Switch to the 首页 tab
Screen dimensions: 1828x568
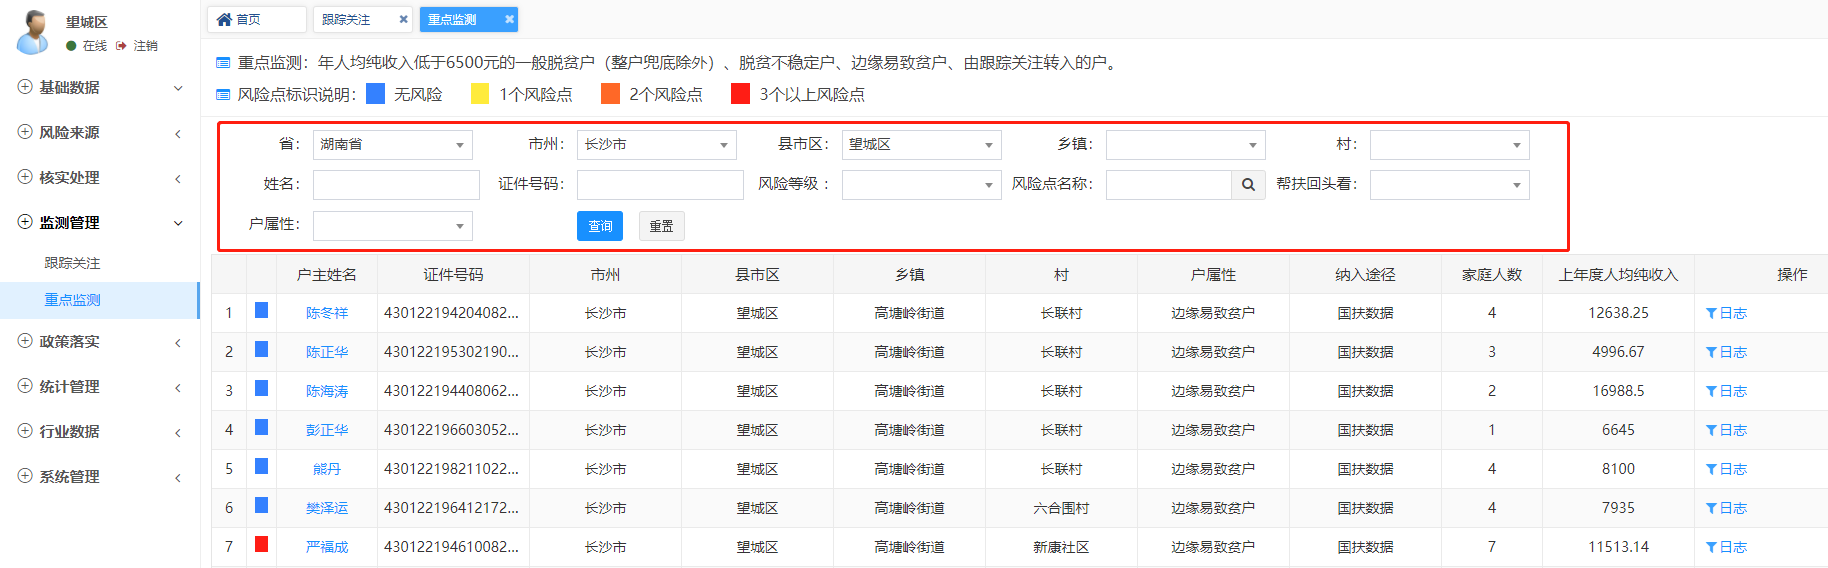257,19
